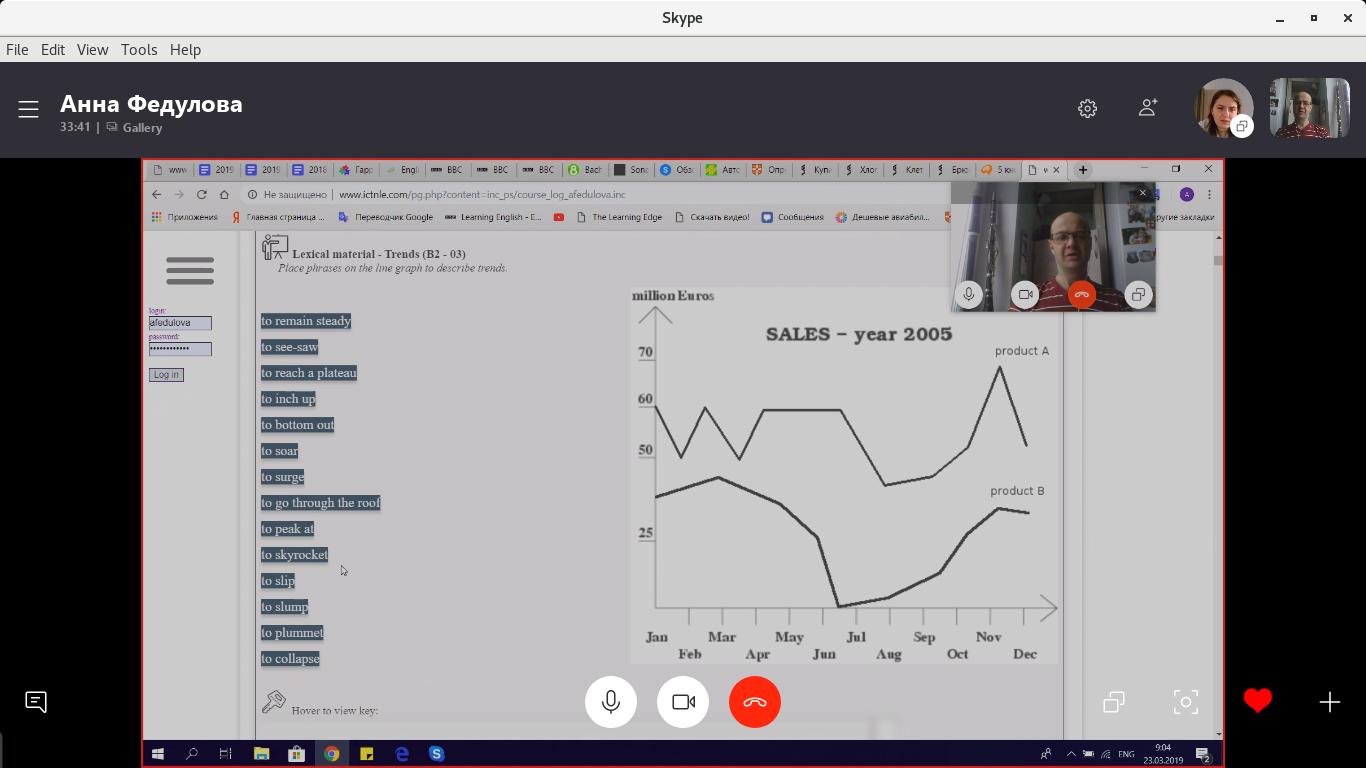Mute the microphone
Image resolution: width=1366 pixels, height=768 pixels.
click(610, 702)
